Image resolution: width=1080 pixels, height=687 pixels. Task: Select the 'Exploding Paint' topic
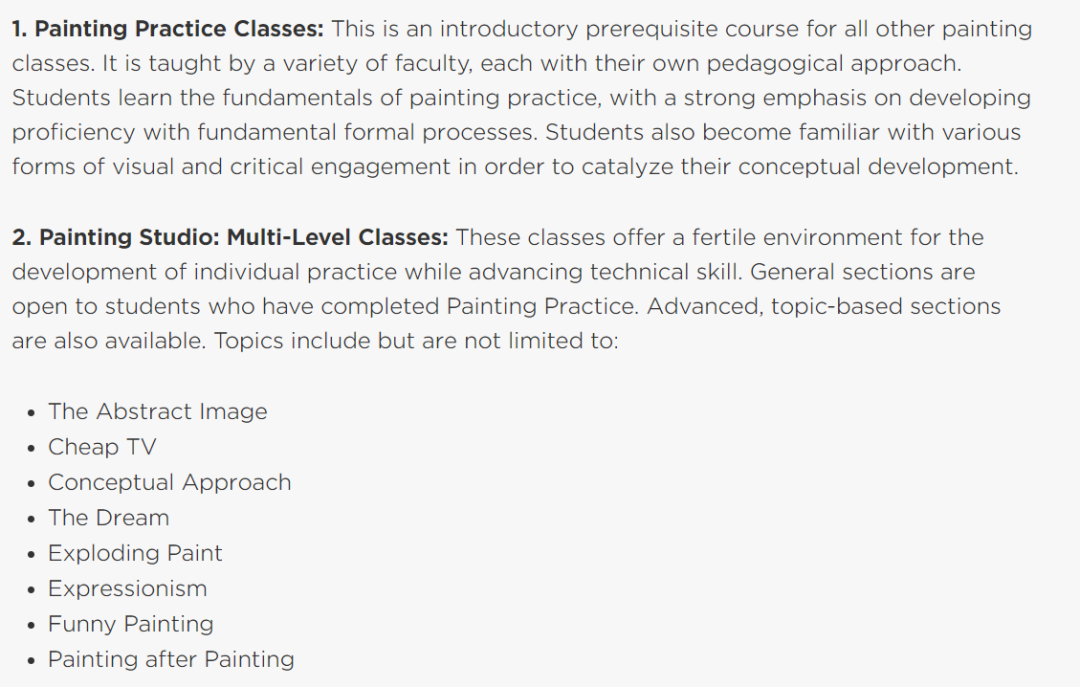point(136,553)
